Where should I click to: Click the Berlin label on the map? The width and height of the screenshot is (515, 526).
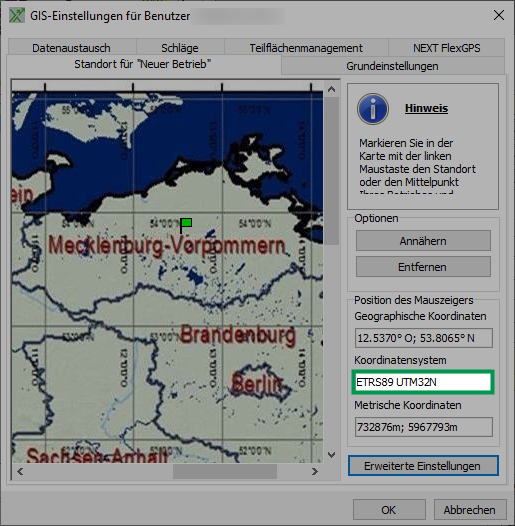(x=257, y=384)
